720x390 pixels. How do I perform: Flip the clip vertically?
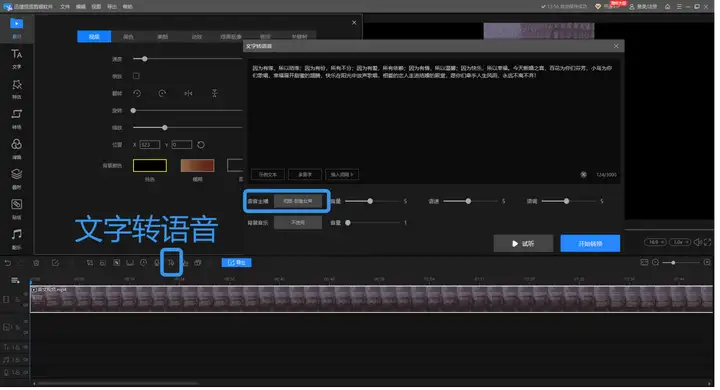215,94
